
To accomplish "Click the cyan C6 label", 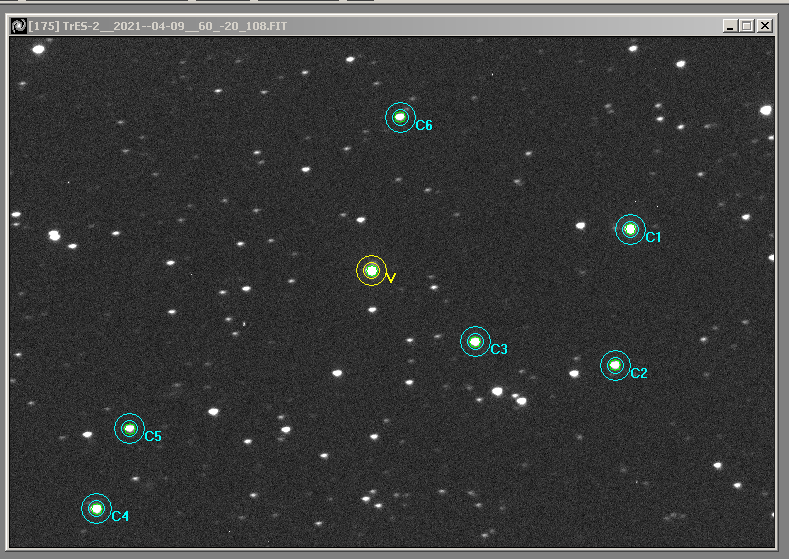I will point(424,126).
